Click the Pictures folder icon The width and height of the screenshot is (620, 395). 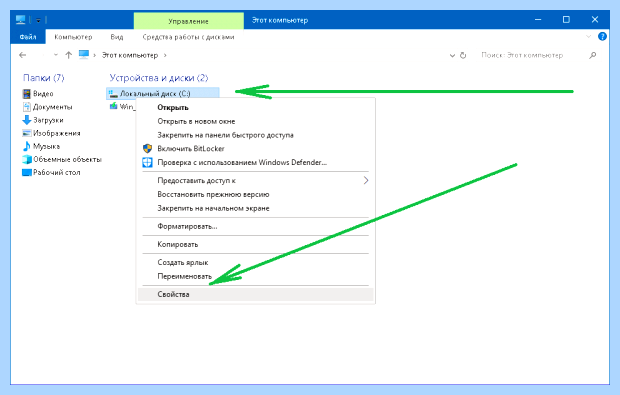coord(26,133)
